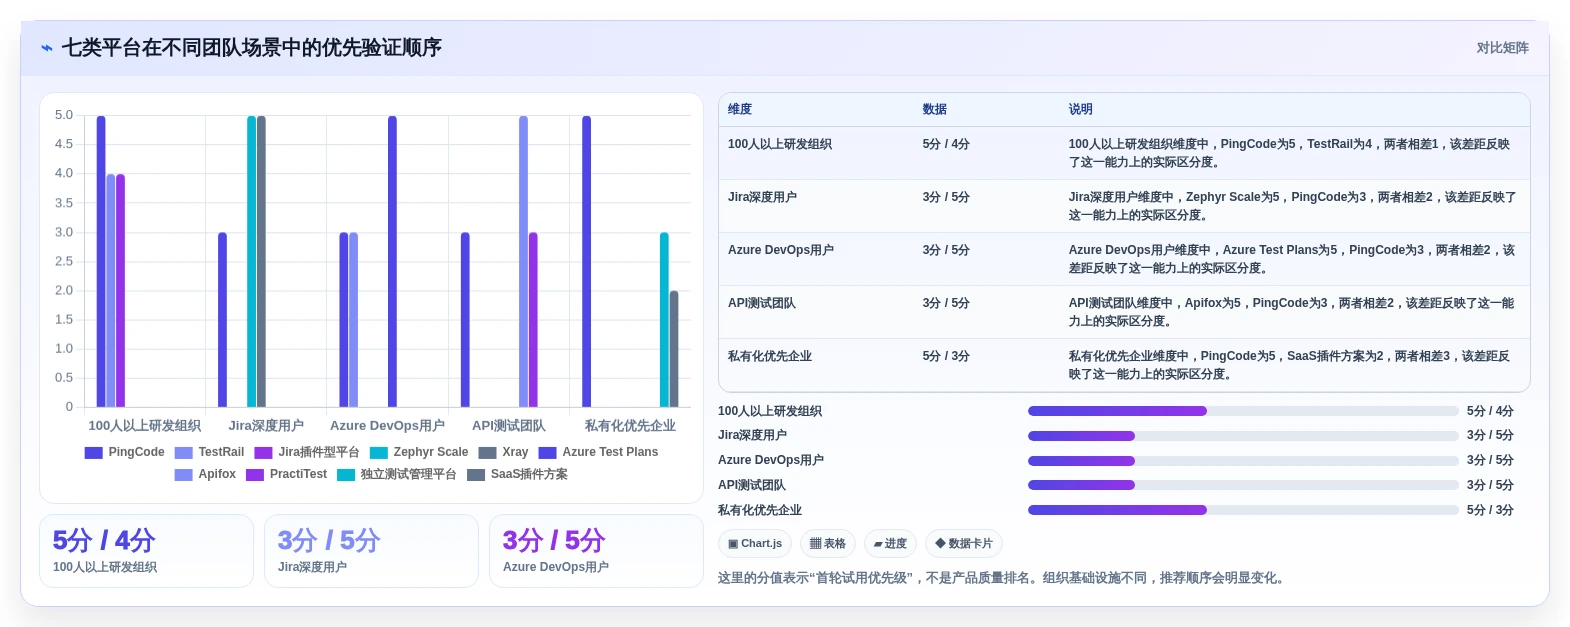
Task: Click the tall PingCode bar for 私有化优先企业
Action: 587,262
